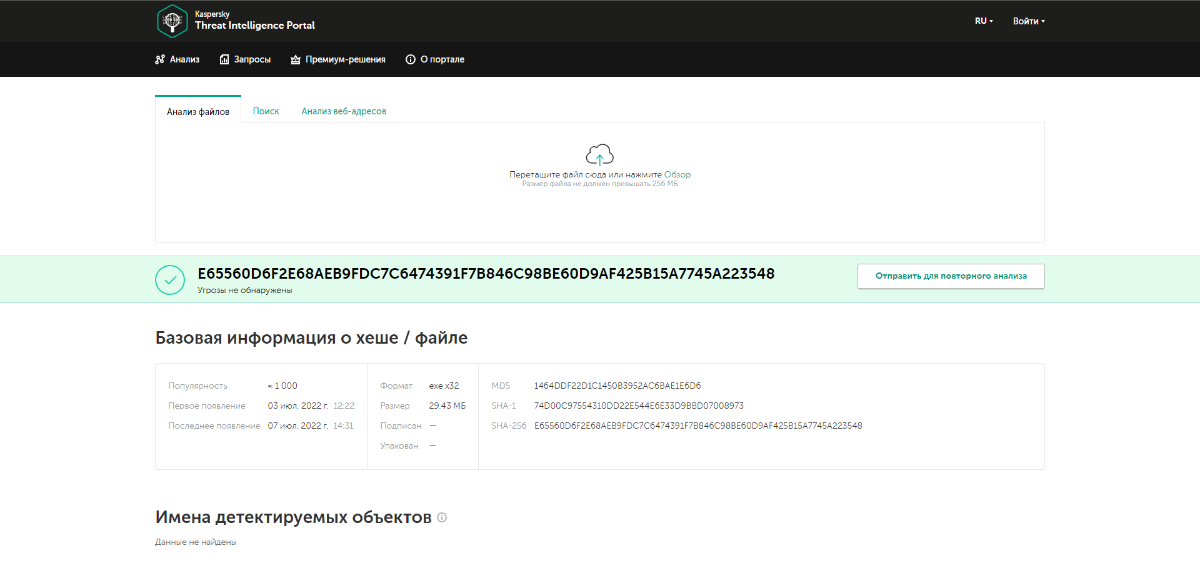Open the RU language dropdown

coord(984,21)
